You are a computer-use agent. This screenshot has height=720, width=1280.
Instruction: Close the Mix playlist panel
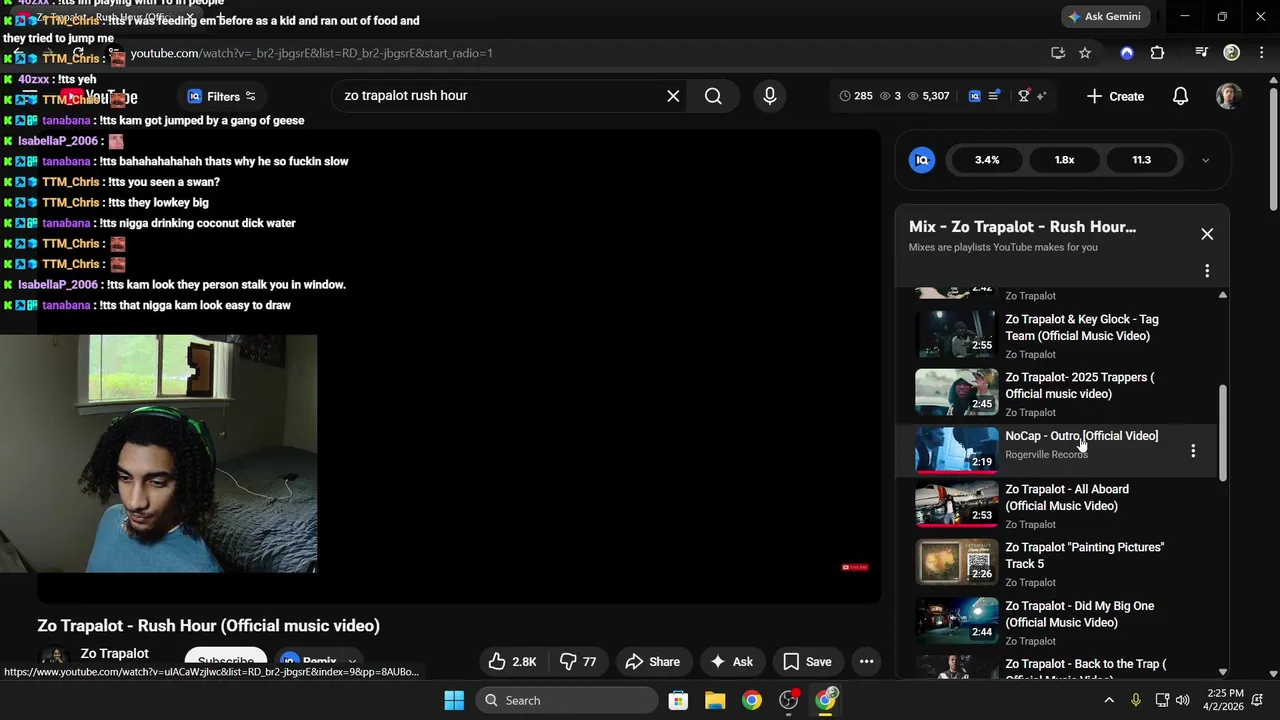[x=1207, y=234]
